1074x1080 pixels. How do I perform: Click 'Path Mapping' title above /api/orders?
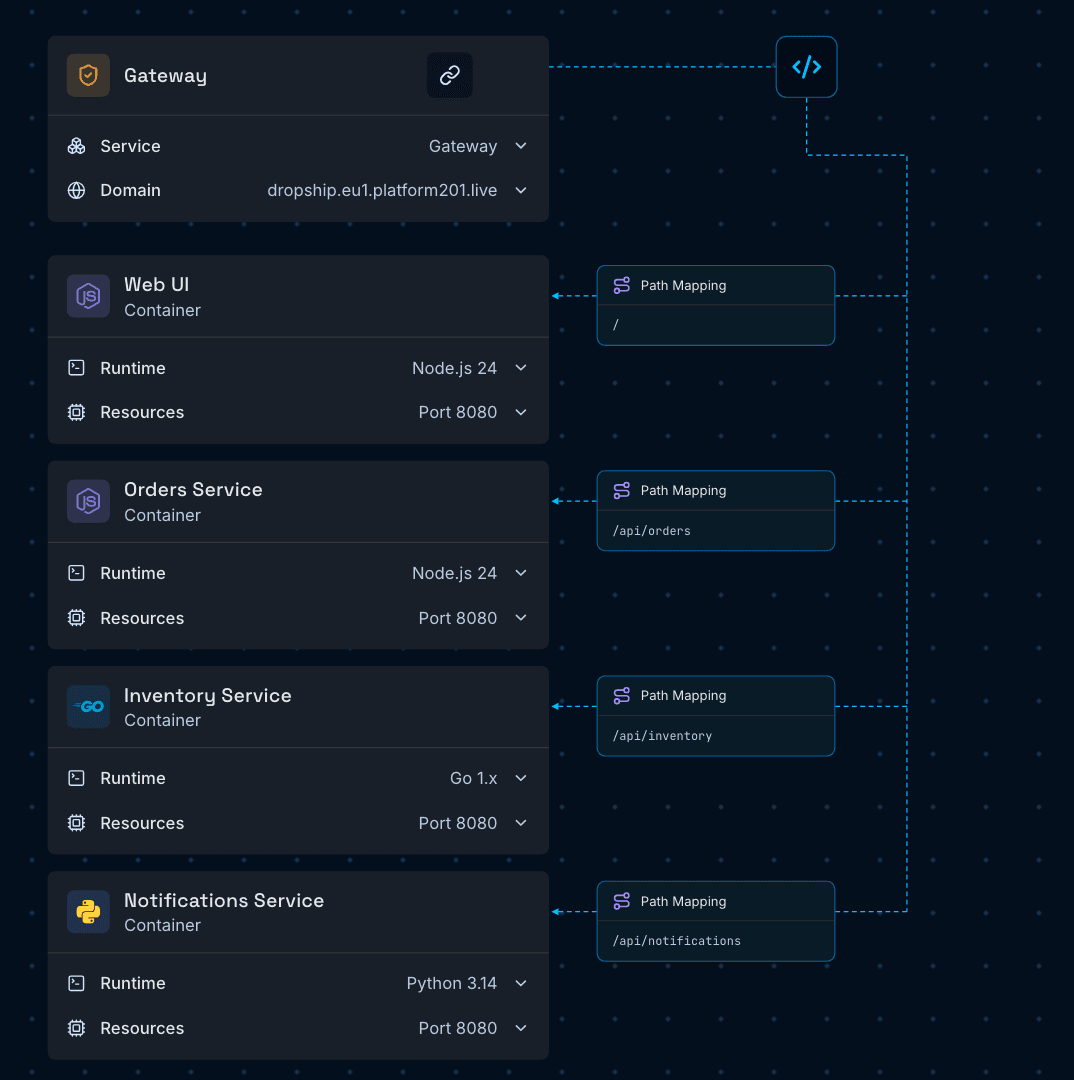click(683, 490)
